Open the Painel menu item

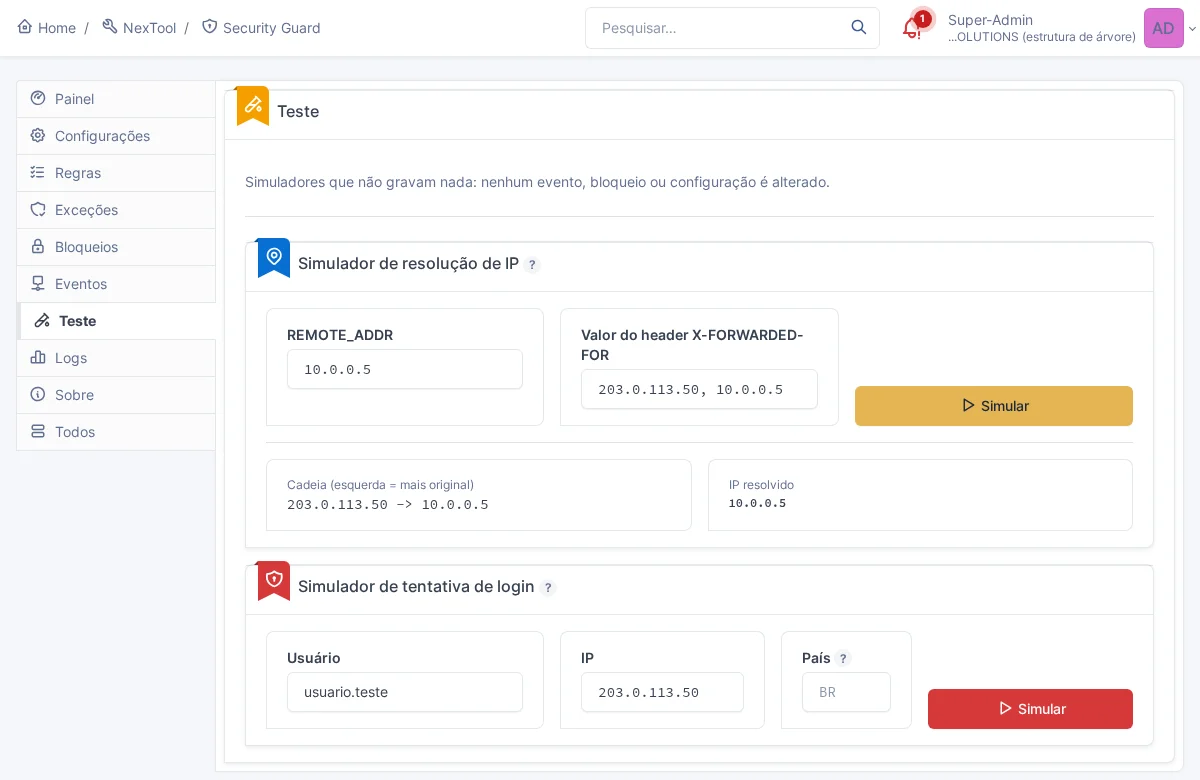[x=116, y=99]
